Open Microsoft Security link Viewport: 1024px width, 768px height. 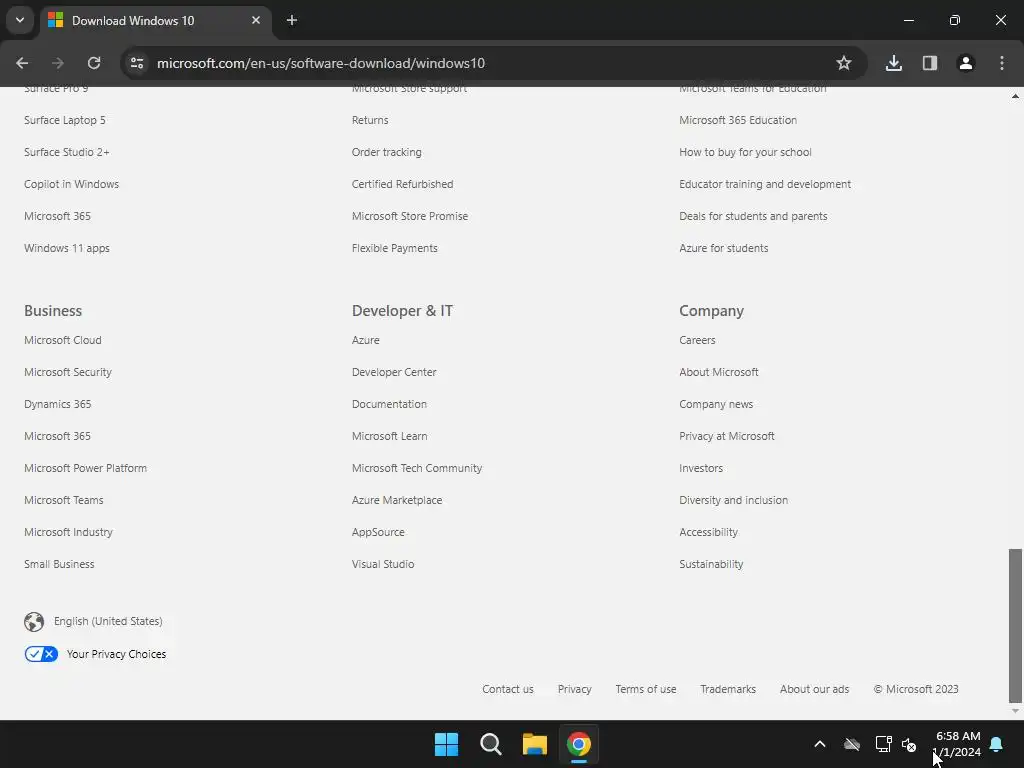pos(68,372)
